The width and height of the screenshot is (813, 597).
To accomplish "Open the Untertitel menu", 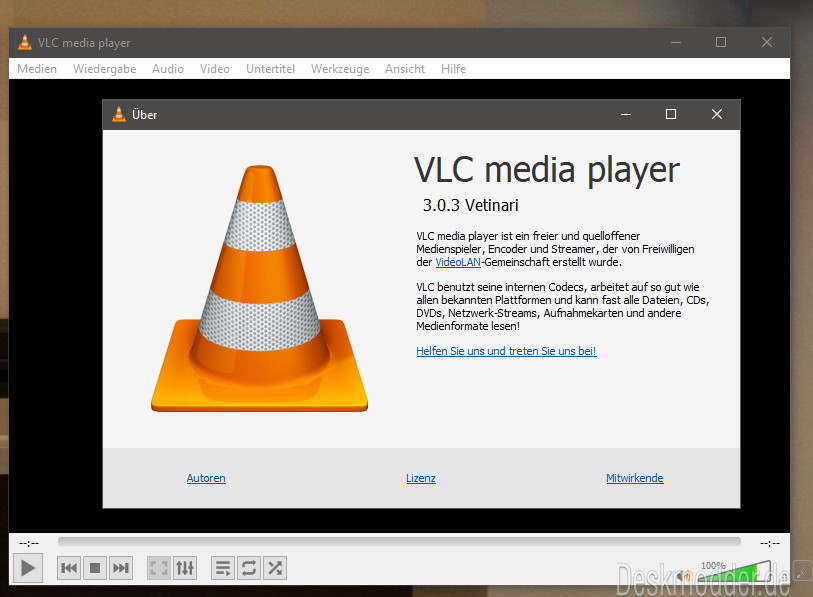I will tap(270, 68).
